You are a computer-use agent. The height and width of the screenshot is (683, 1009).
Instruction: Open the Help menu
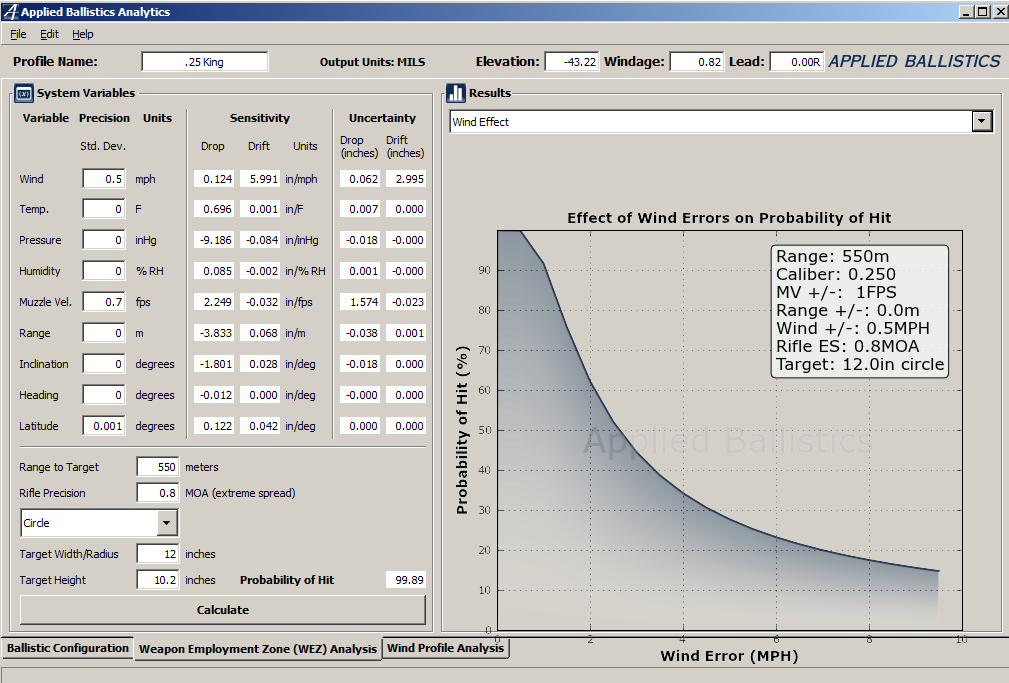click(x=82, y=34)
